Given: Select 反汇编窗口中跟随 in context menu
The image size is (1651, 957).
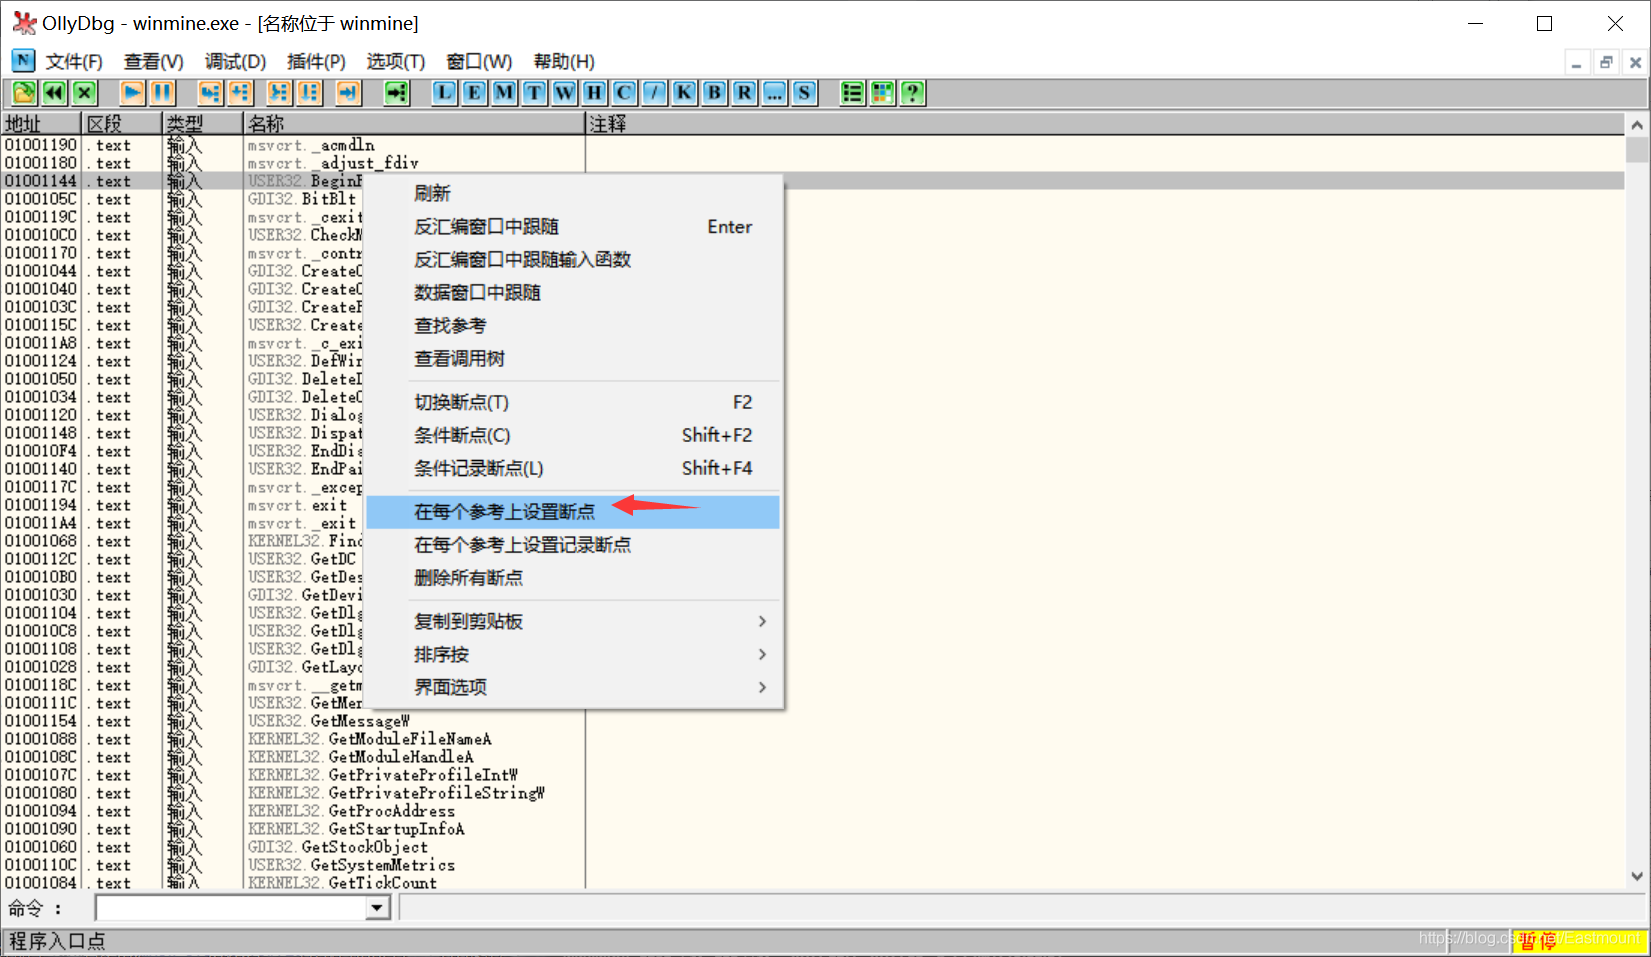Looking at the screenshot, I should point(573,227).
